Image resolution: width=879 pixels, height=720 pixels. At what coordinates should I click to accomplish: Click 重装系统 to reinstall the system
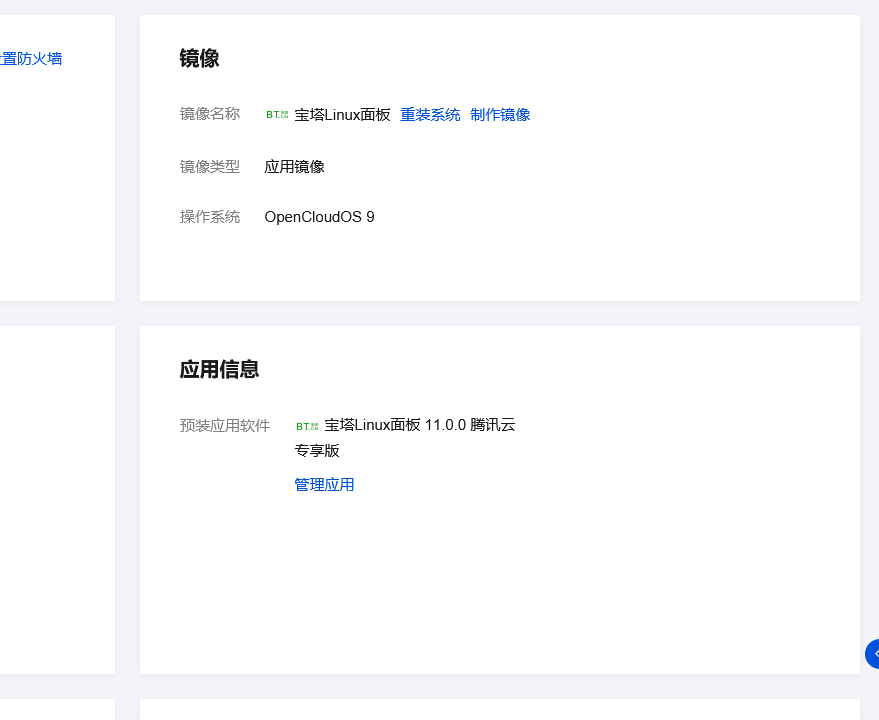(x=430, y=115)
